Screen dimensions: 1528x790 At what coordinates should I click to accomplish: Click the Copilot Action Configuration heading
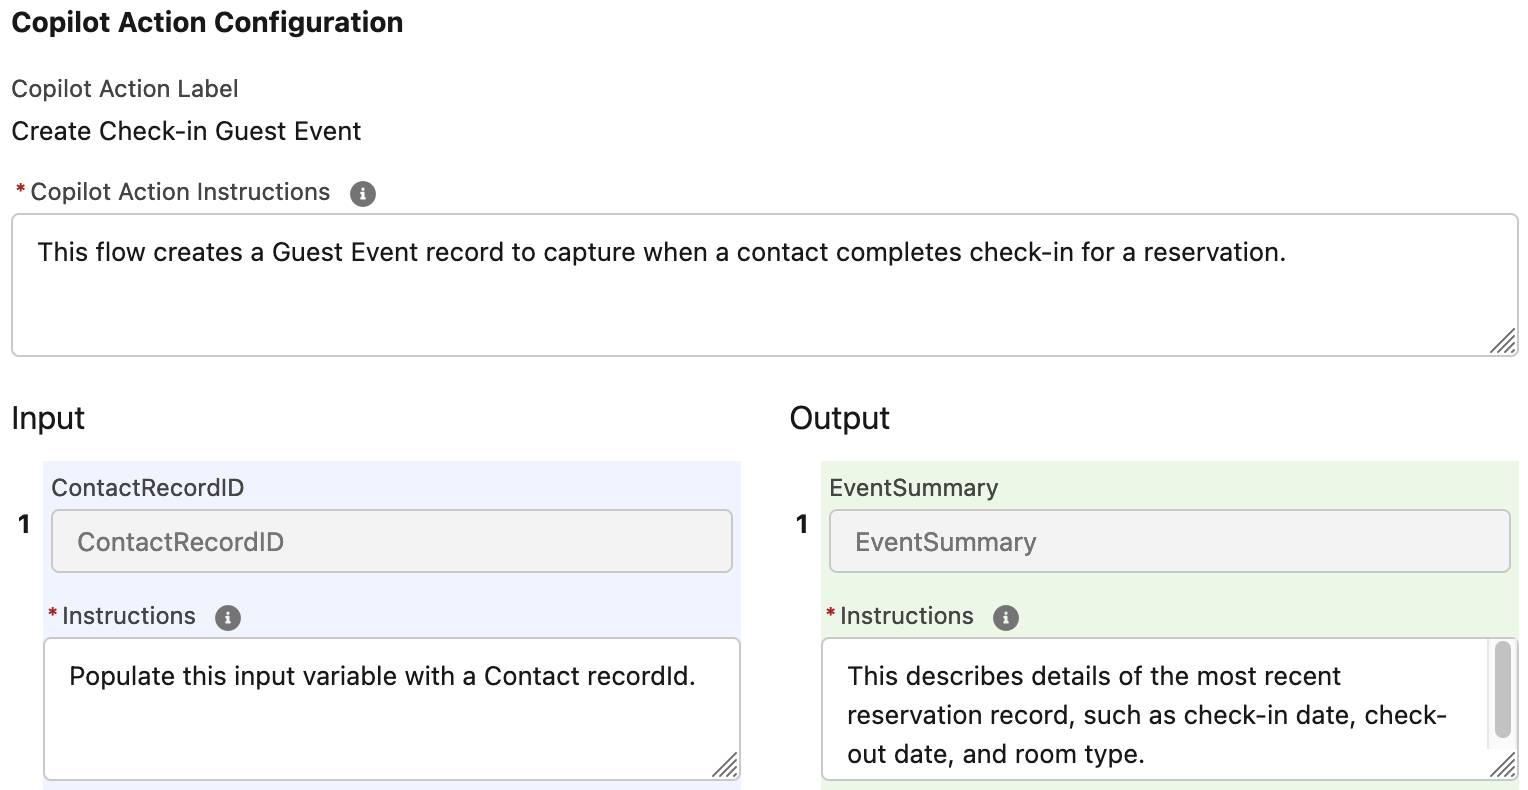(207, 22)
